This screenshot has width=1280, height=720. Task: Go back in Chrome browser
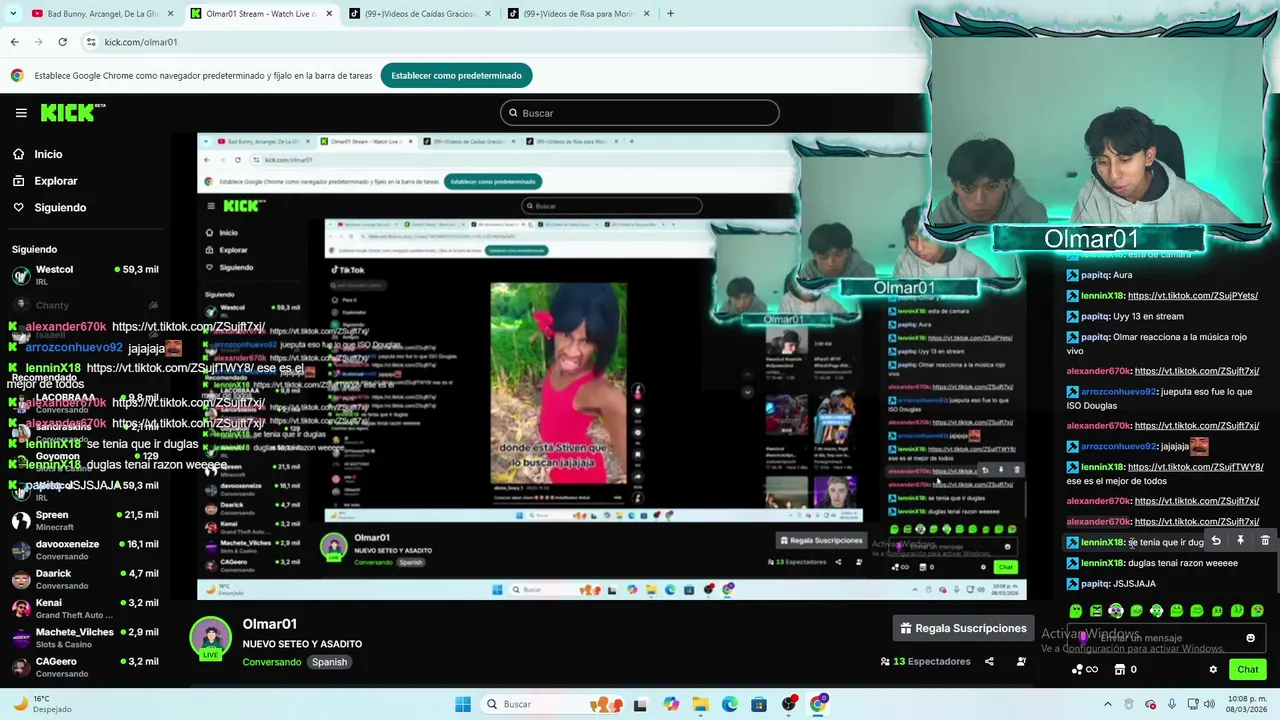click(x=14, y=42)
